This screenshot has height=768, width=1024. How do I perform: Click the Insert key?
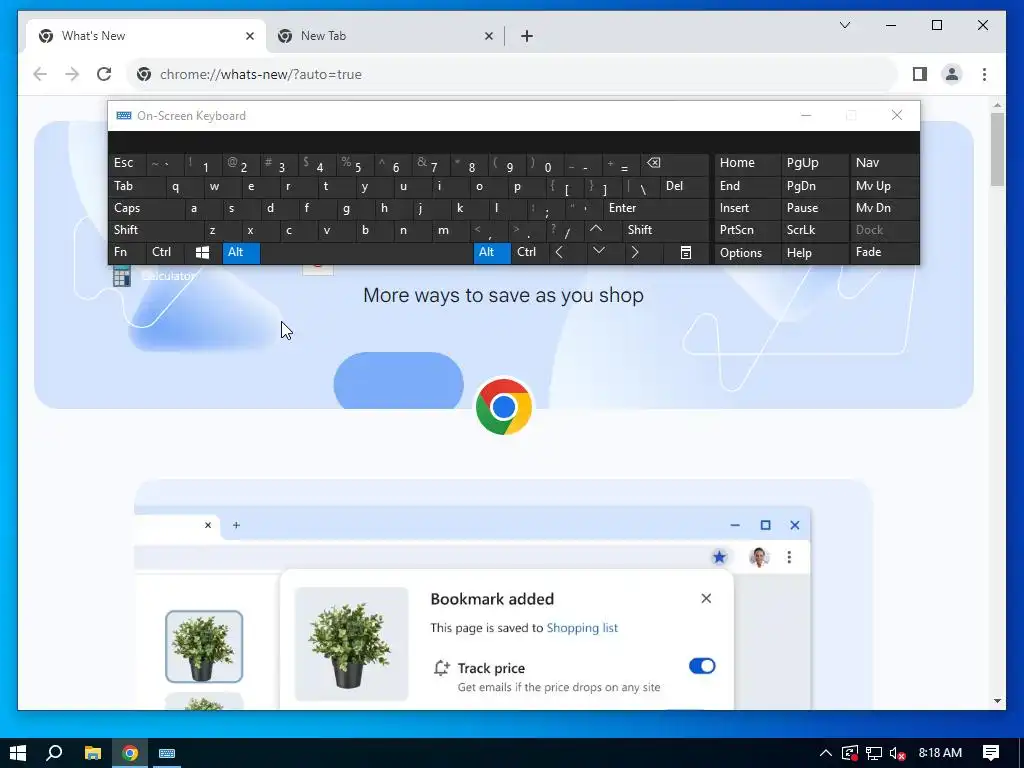tap(747, 208)
